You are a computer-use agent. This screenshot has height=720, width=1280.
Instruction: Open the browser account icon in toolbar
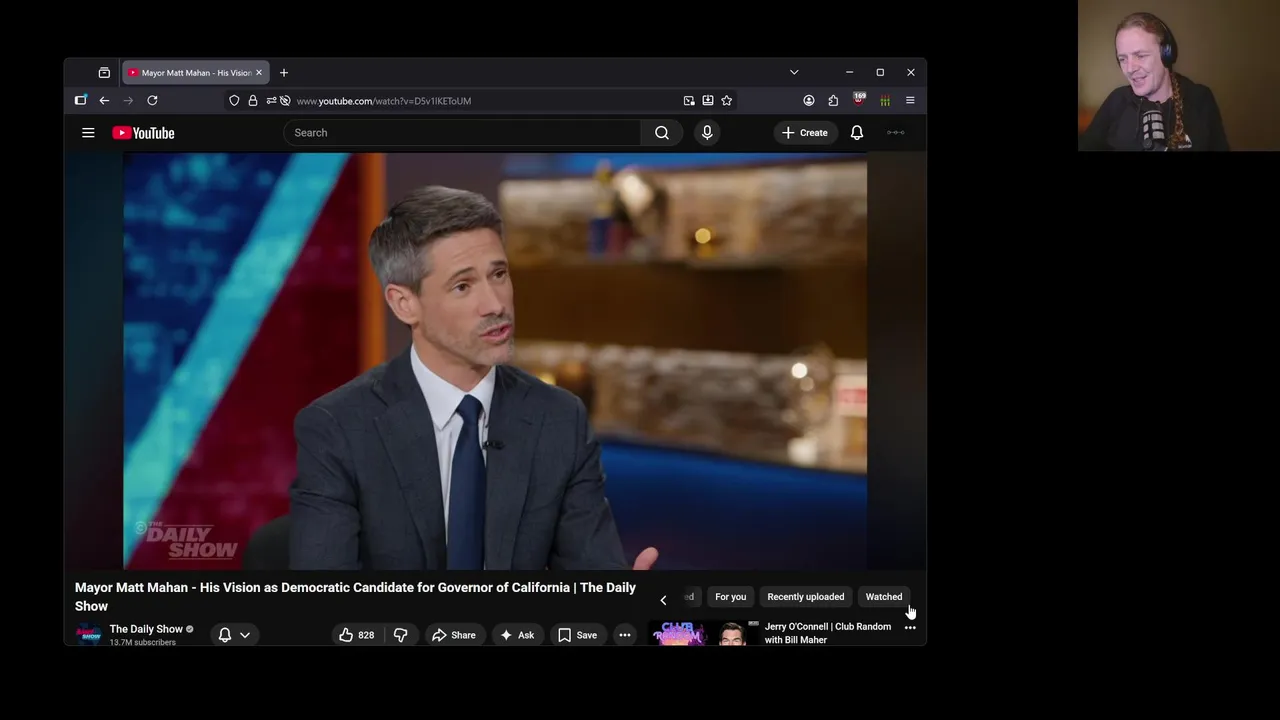point(808,101)
